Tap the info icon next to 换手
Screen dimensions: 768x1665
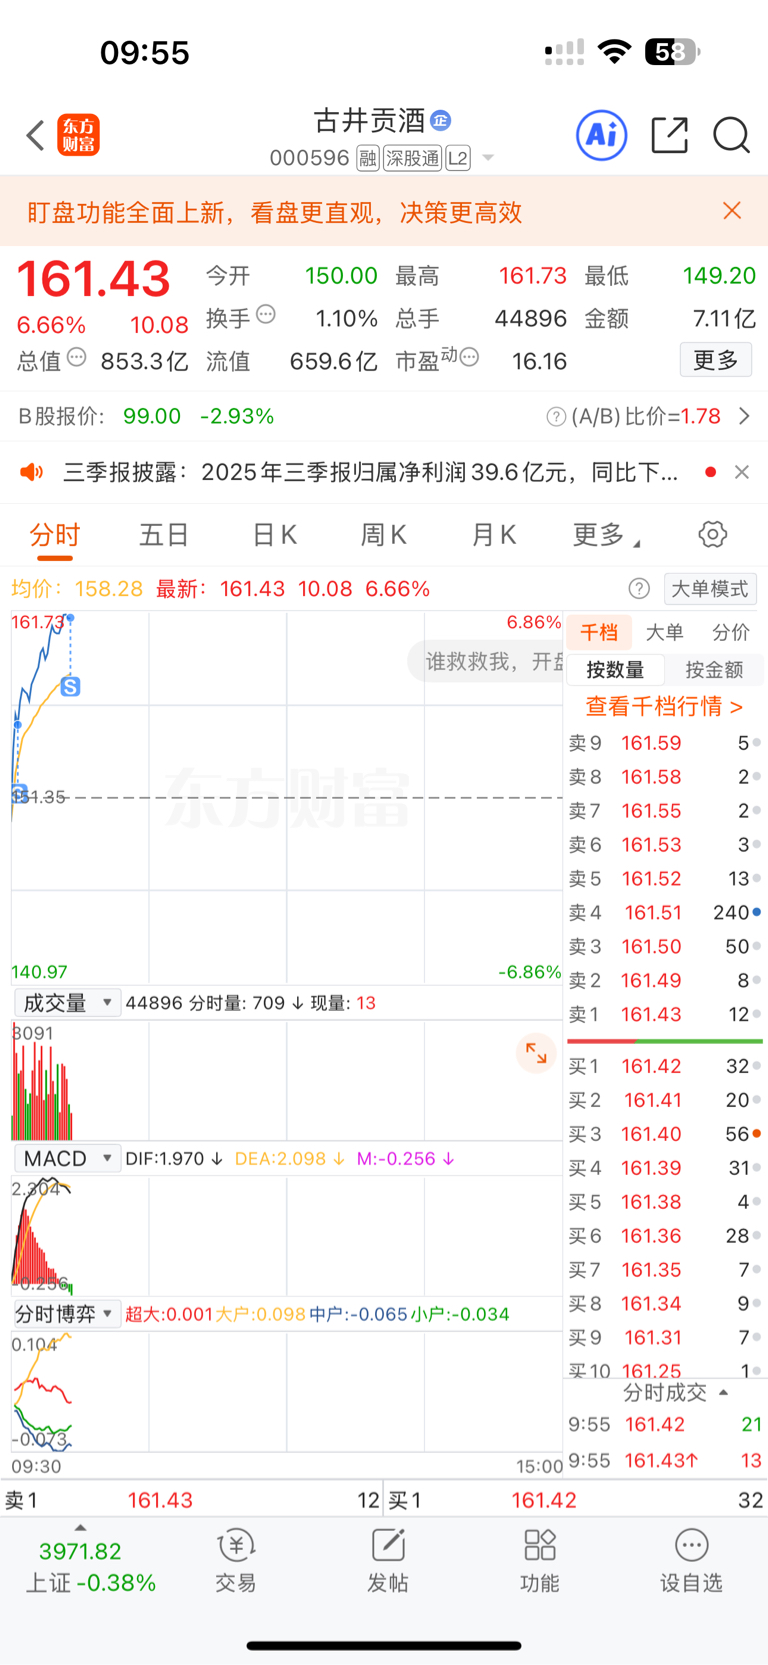tap(266, 314)
